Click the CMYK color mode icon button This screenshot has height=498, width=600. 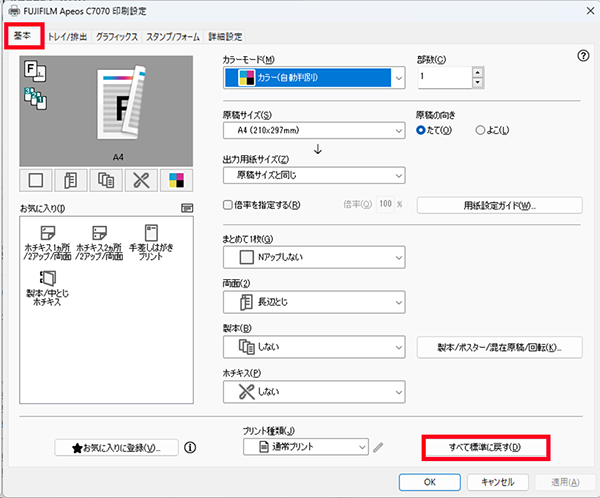pos(176,180)
